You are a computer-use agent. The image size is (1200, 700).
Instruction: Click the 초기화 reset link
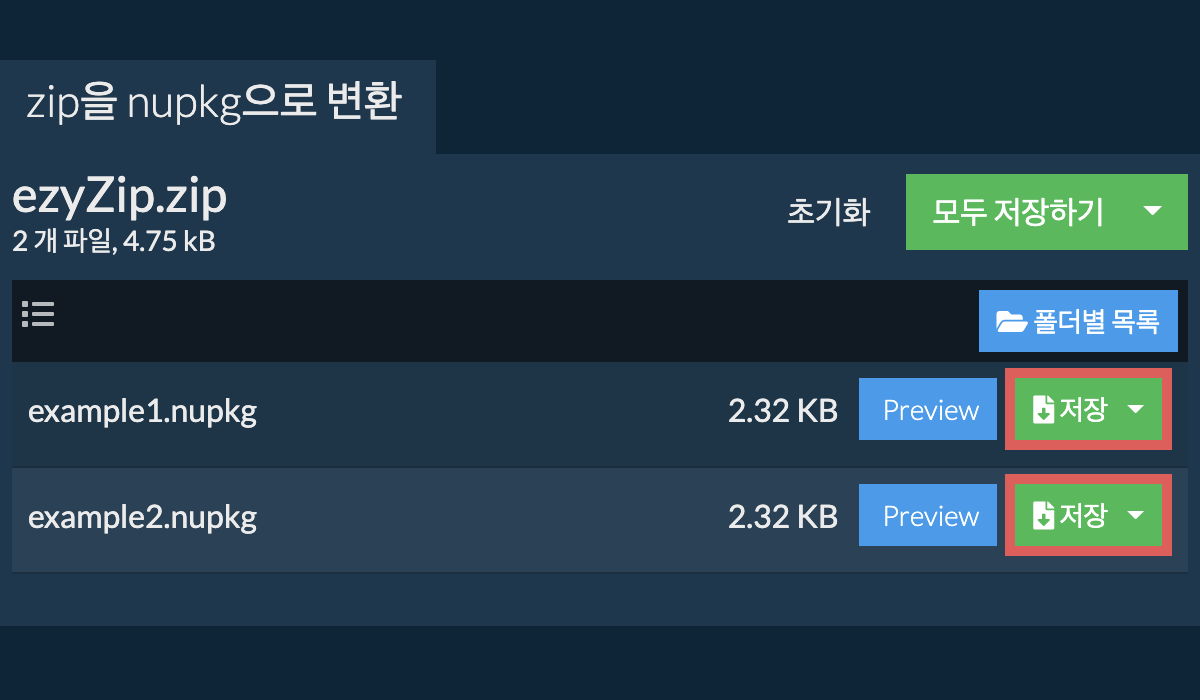pyautogui.click(x=829, y=212)
